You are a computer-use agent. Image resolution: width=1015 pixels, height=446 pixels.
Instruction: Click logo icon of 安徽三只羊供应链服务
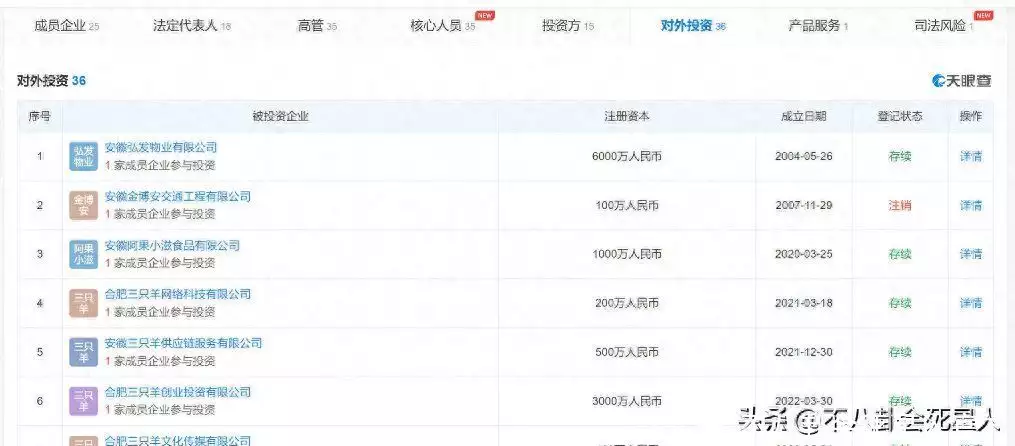tap(84, 352)
